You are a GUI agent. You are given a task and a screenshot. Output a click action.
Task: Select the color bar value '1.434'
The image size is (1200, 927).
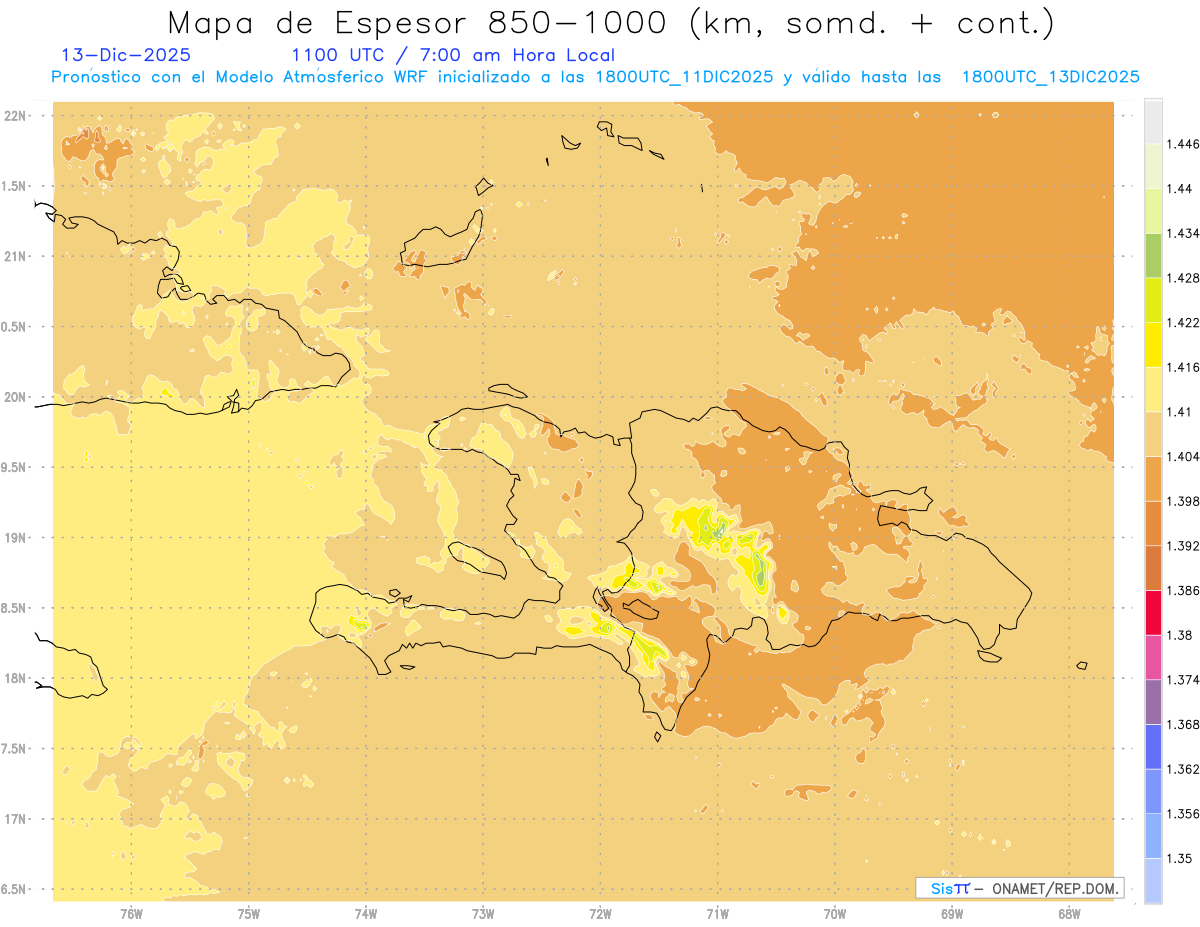[x=1183, y=233]
